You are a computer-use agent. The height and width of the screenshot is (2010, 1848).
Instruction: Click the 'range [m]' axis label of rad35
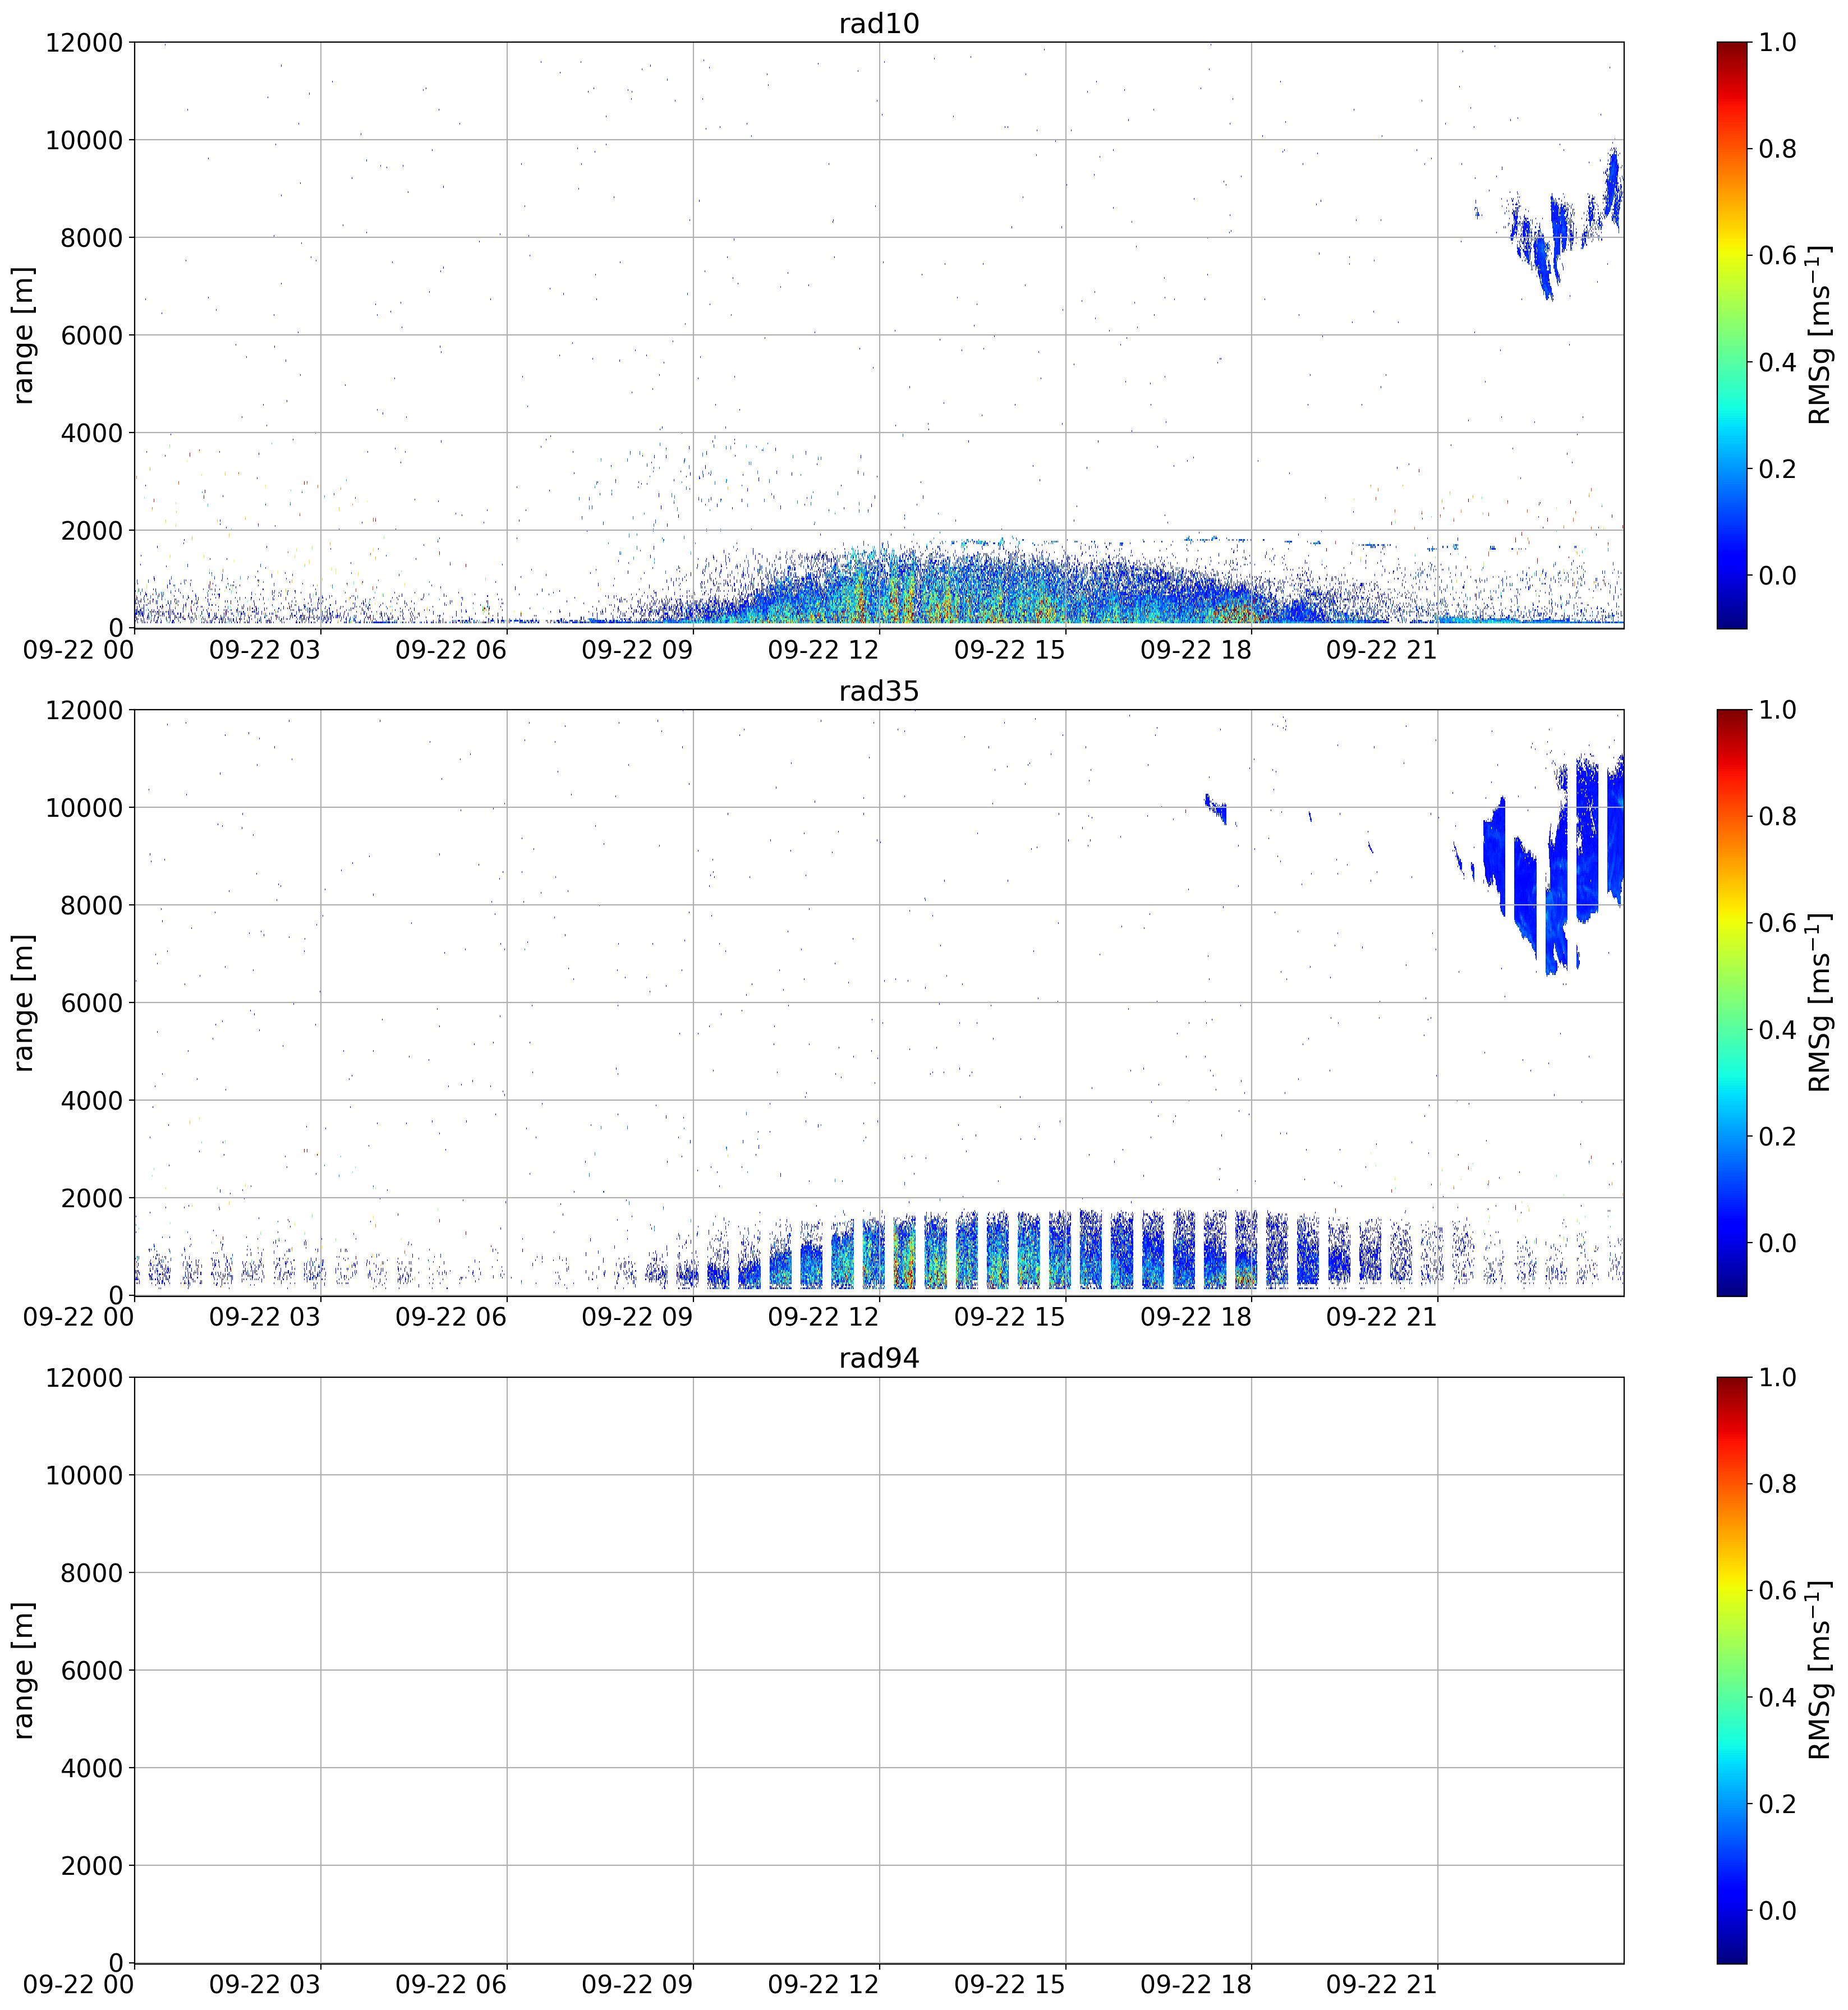(23, 1003)
